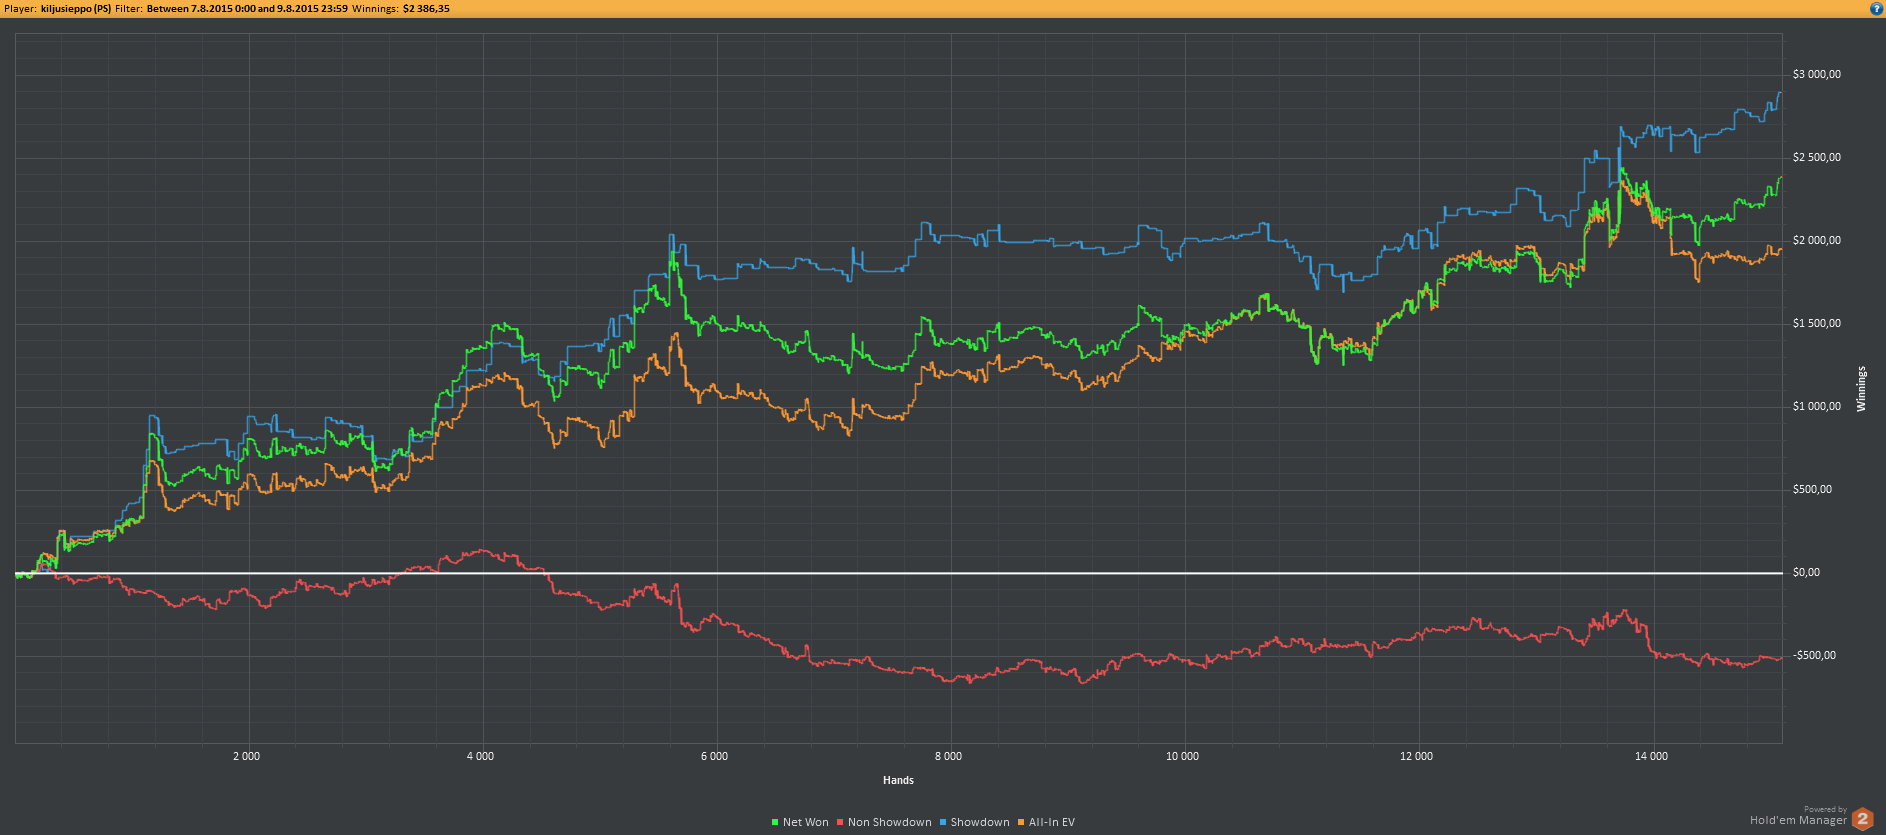Click the Winnings total $2 386,35 in header

click(426, 9)
